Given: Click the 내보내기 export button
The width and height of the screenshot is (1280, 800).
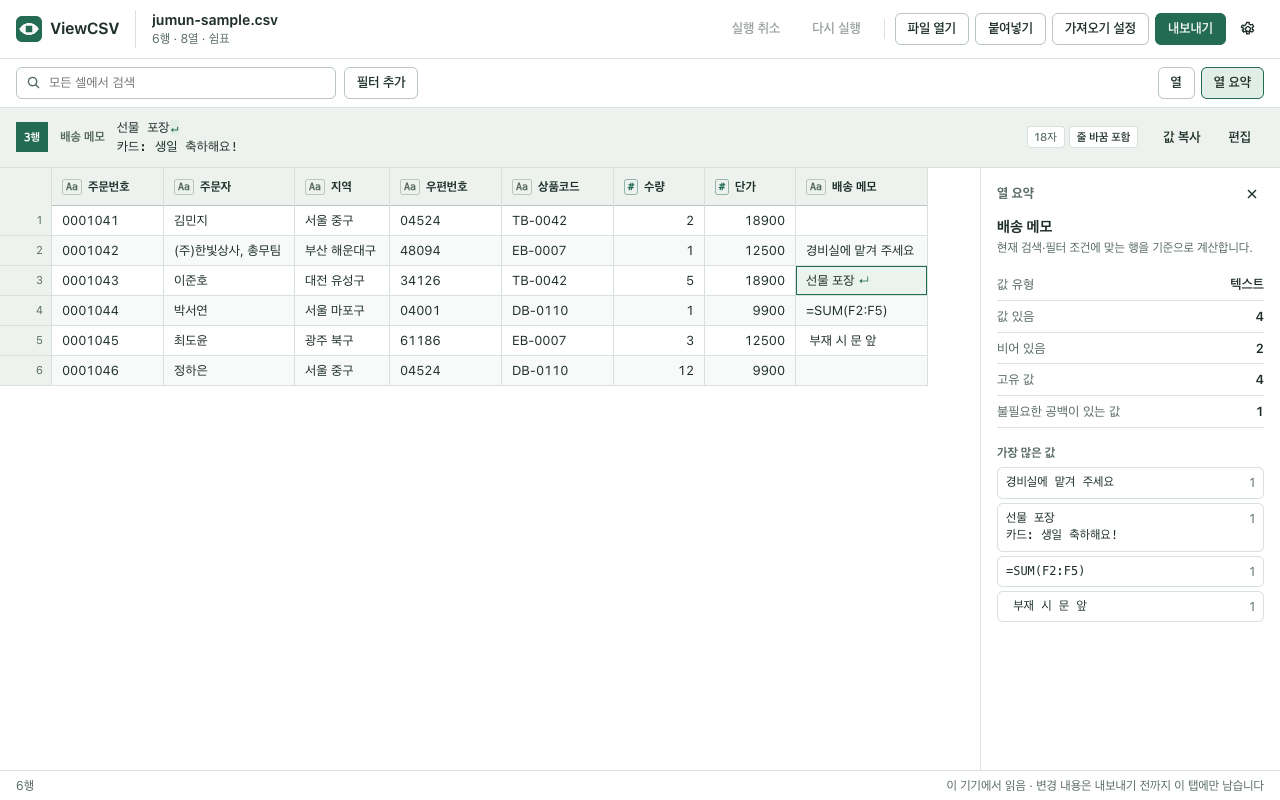Looking at the screenshot, I should 1190,29.
